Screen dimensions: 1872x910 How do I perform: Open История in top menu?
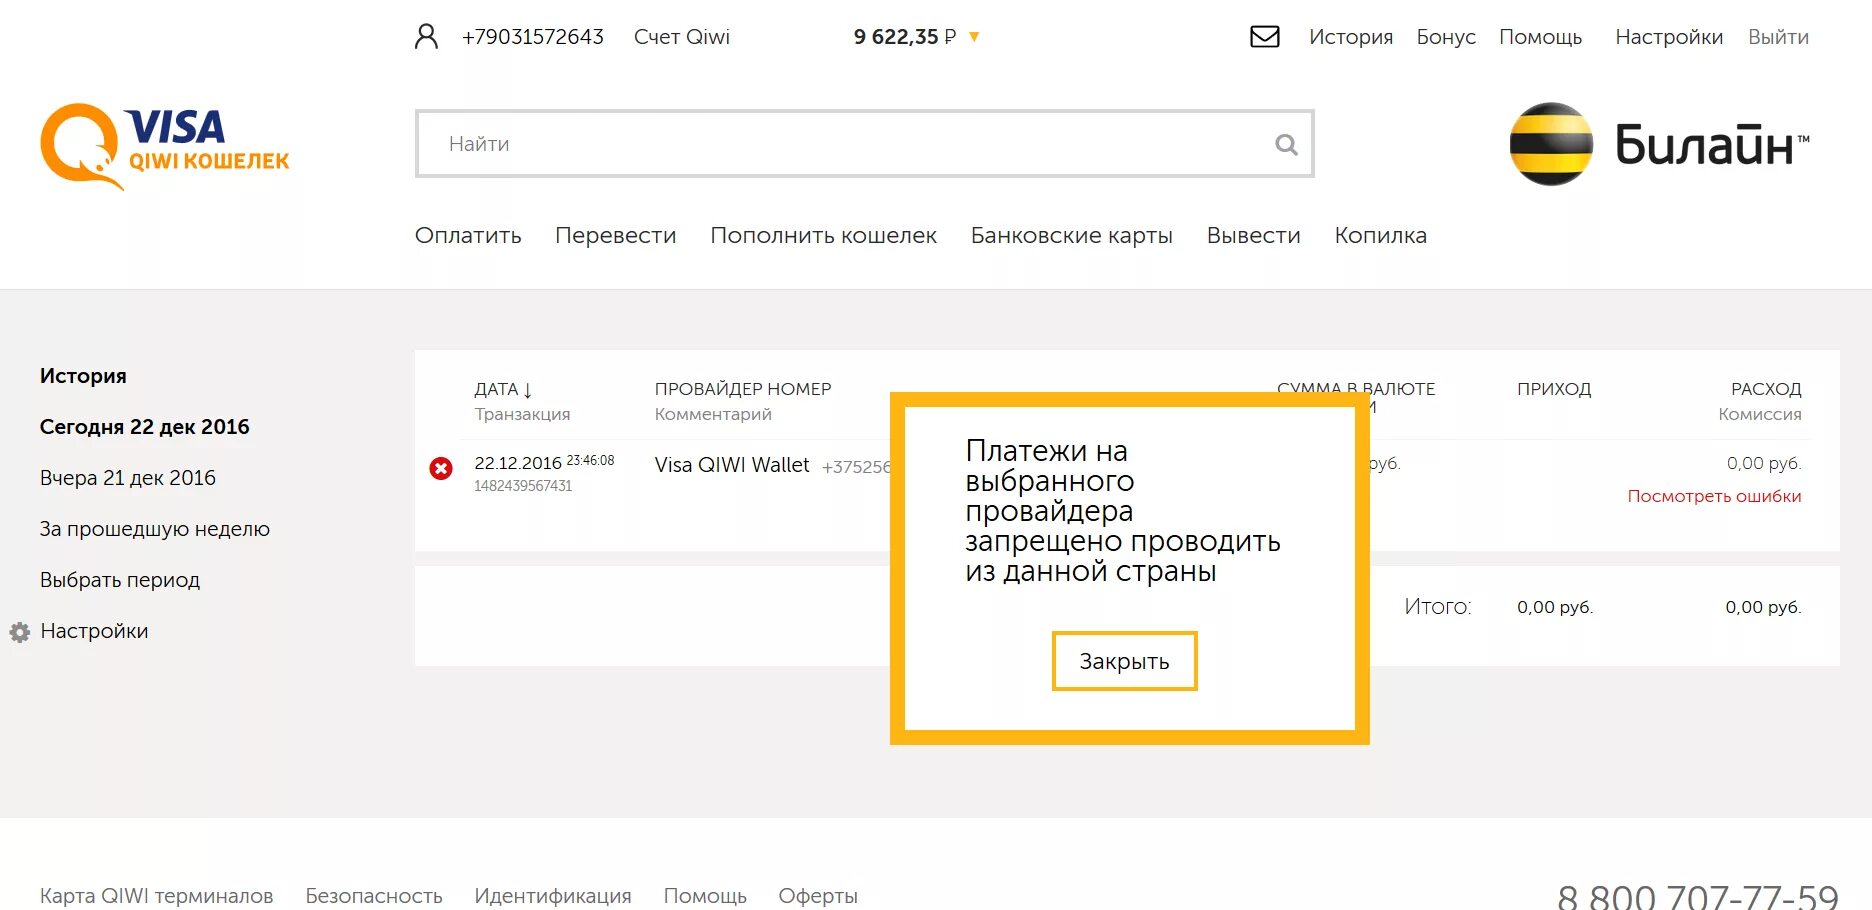click(x=1351, y=37)
